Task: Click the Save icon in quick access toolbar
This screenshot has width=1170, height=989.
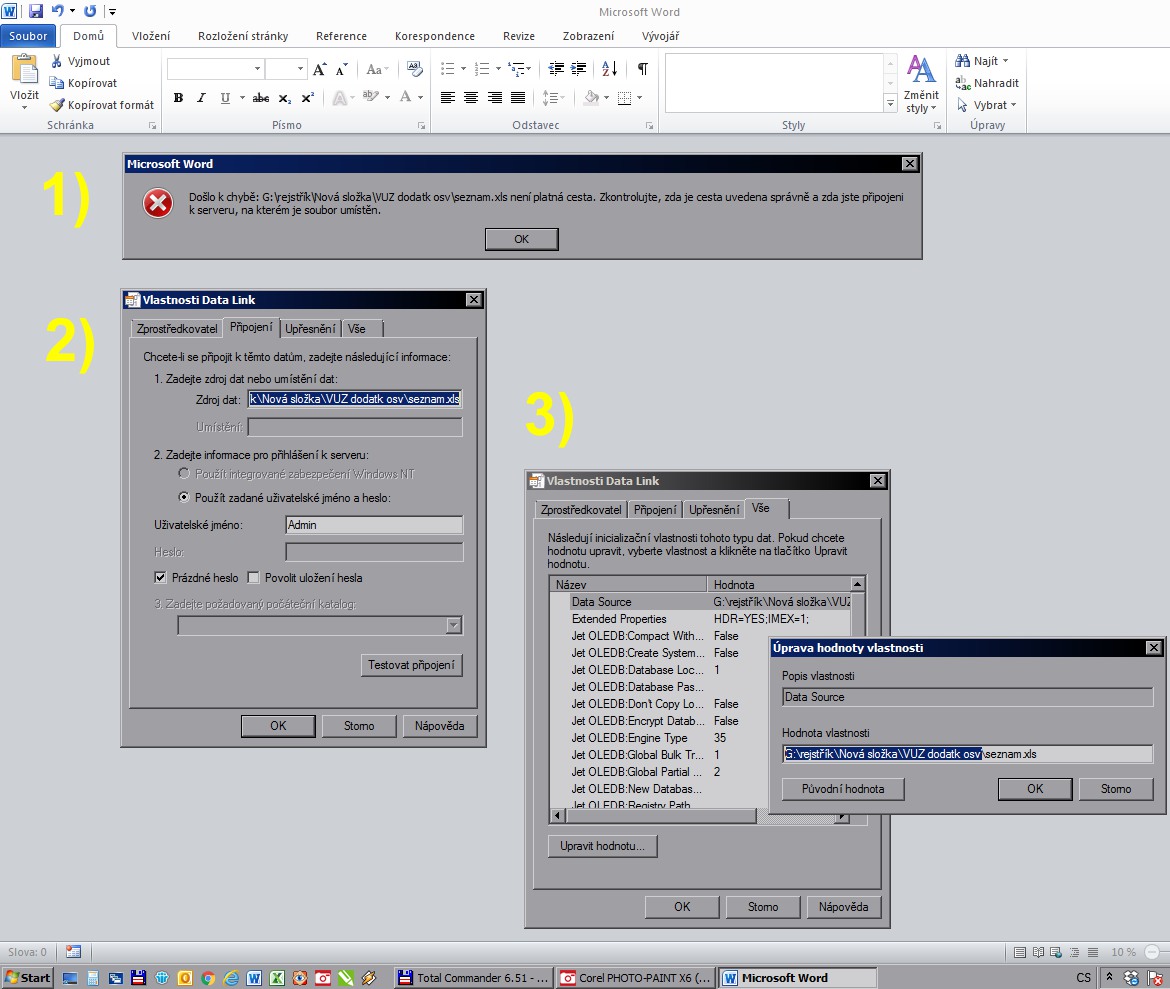Action: pyautogui.click(x=36, y=11)
